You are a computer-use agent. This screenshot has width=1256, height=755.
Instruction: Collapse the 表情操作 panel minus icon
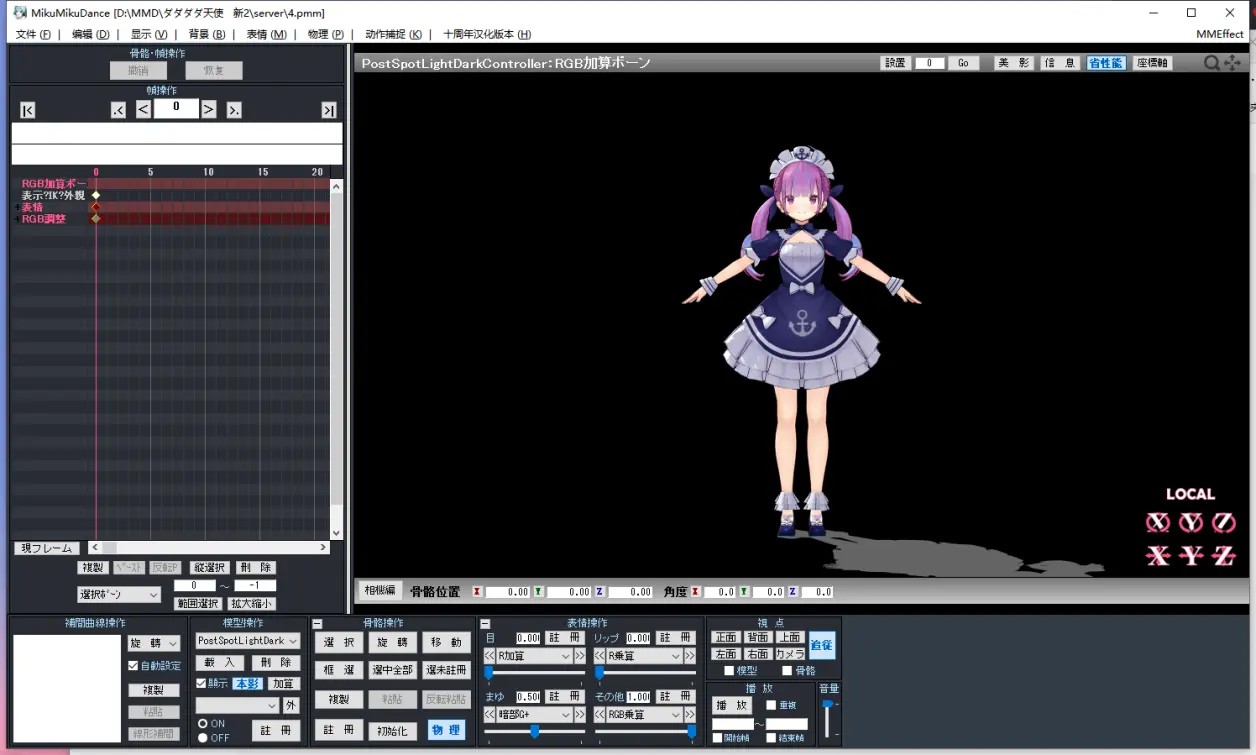[486, 624]
